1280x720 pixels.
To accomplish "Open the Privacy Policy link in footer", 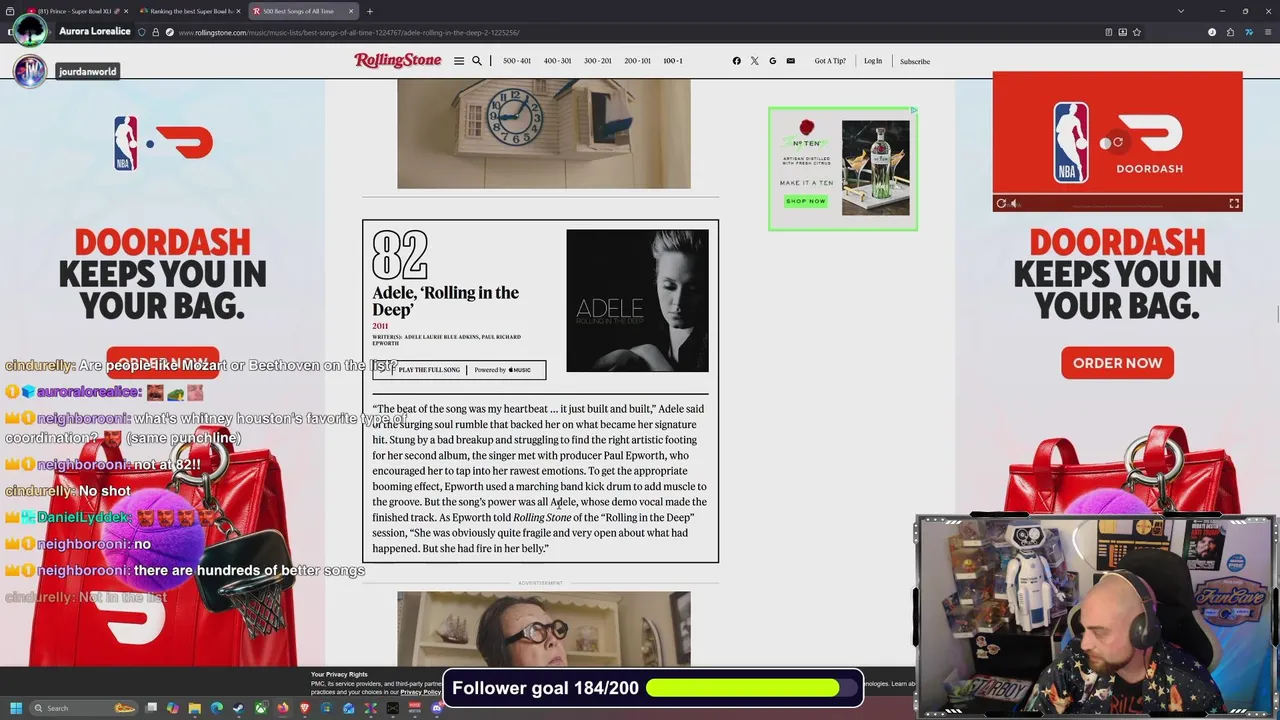I will pos(420,692).
